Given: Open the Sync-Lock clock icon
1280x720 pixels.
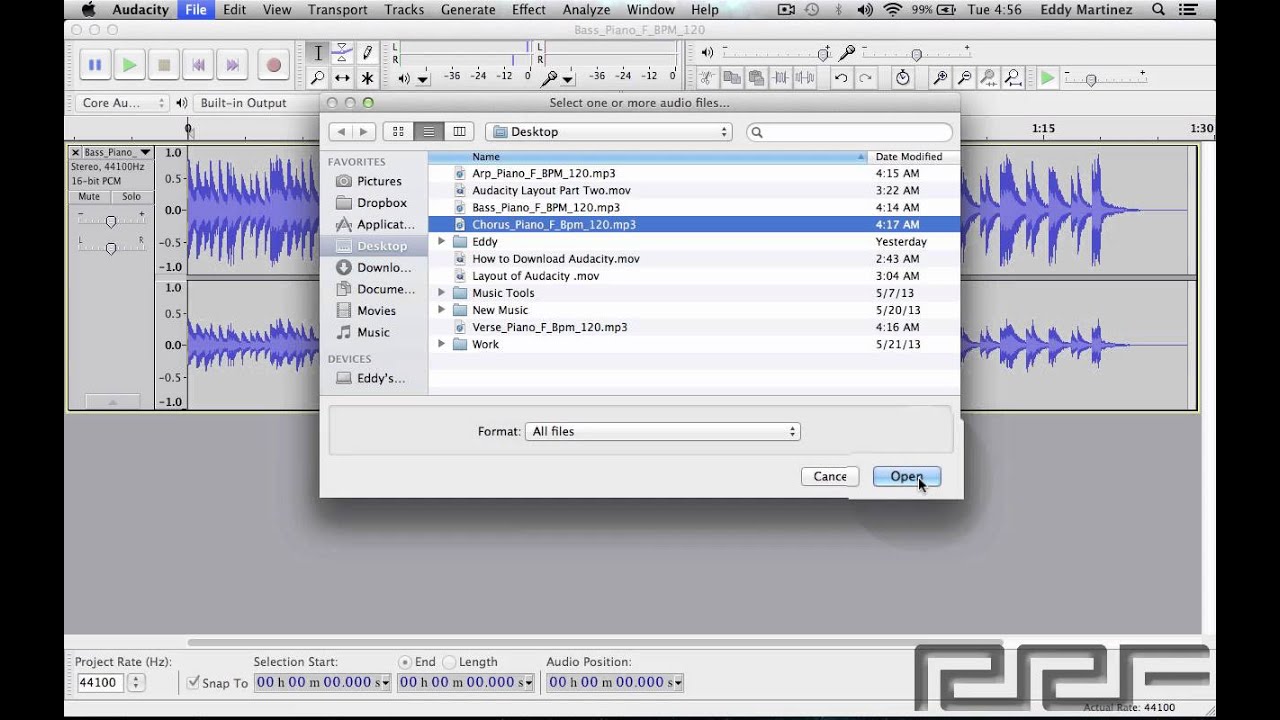Looking at the screenshot, I should (x=903, y=77).
